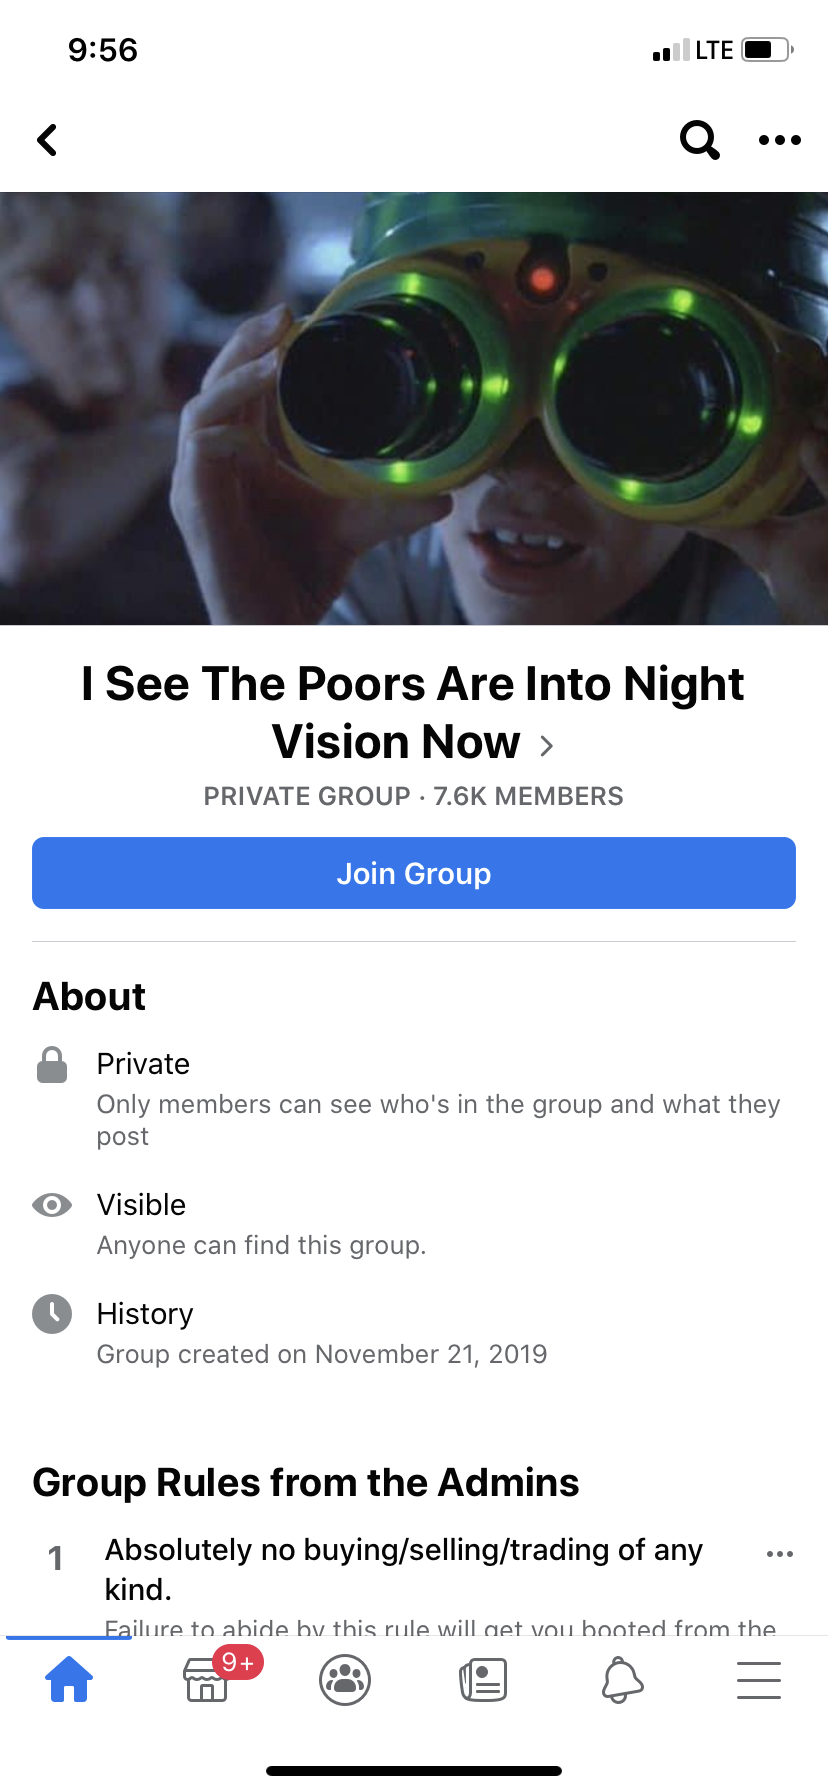The image size is (828, 1792).
Task: Open the News tab icon
Action: pyautogui.click(x=483, y=1680)
